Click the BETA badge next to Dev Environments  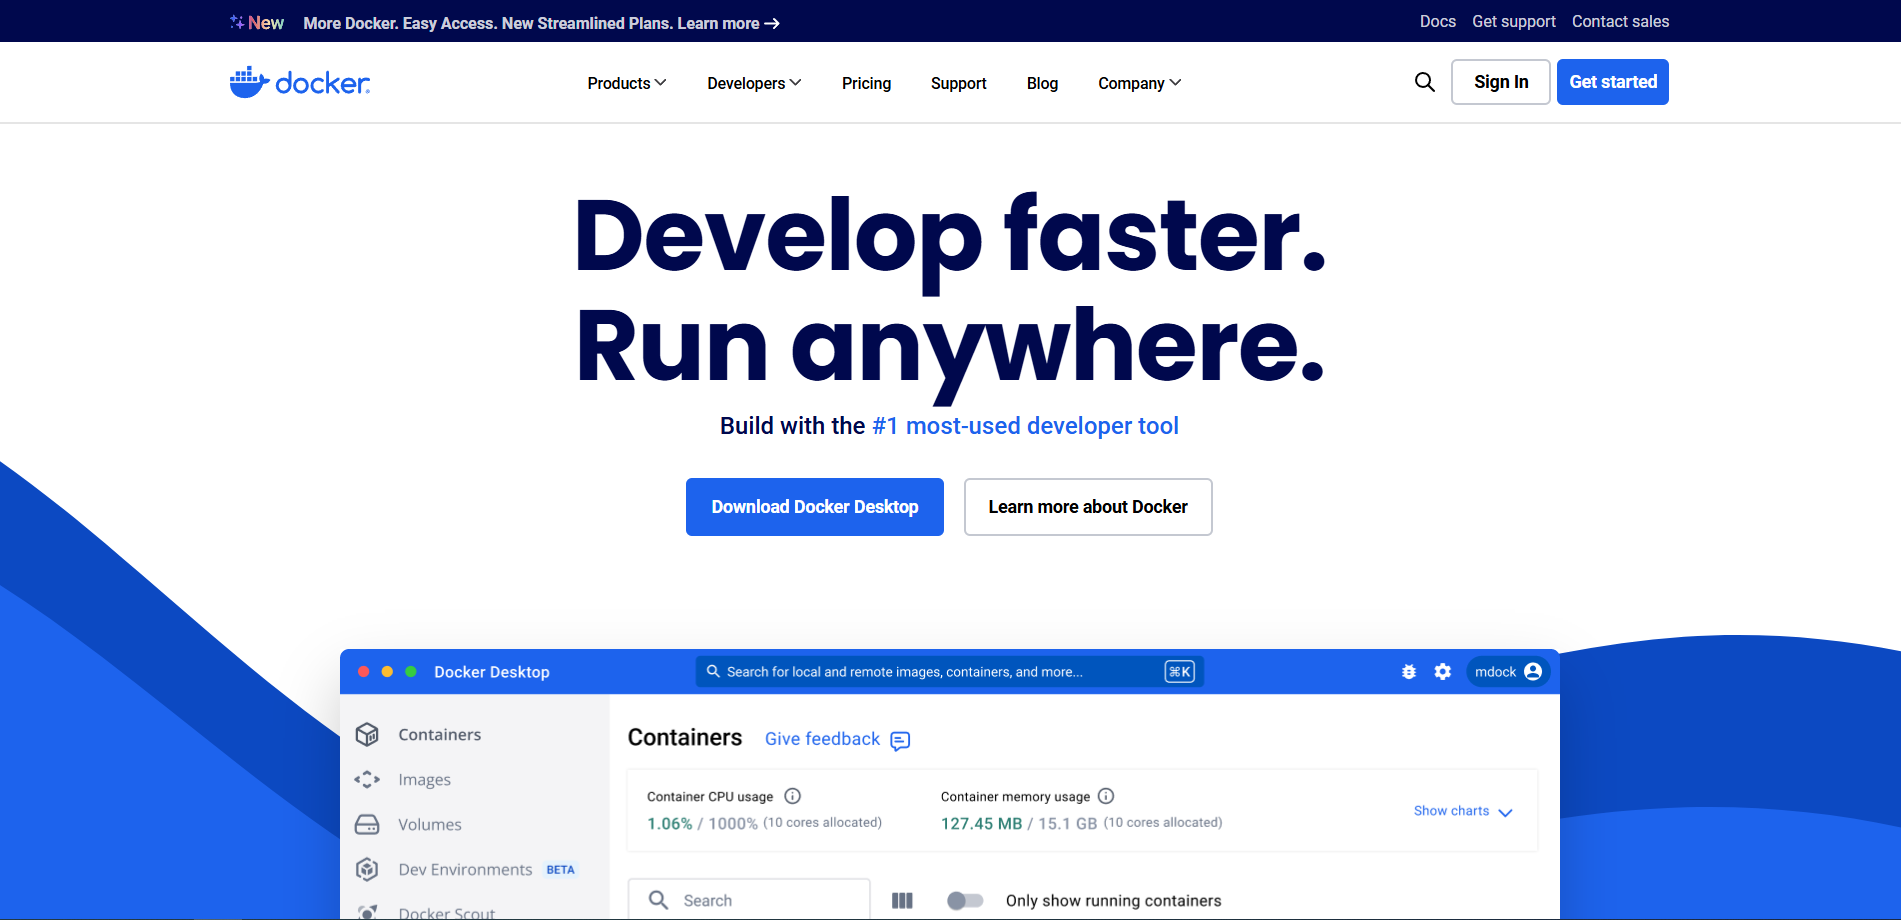pos(560,870)
